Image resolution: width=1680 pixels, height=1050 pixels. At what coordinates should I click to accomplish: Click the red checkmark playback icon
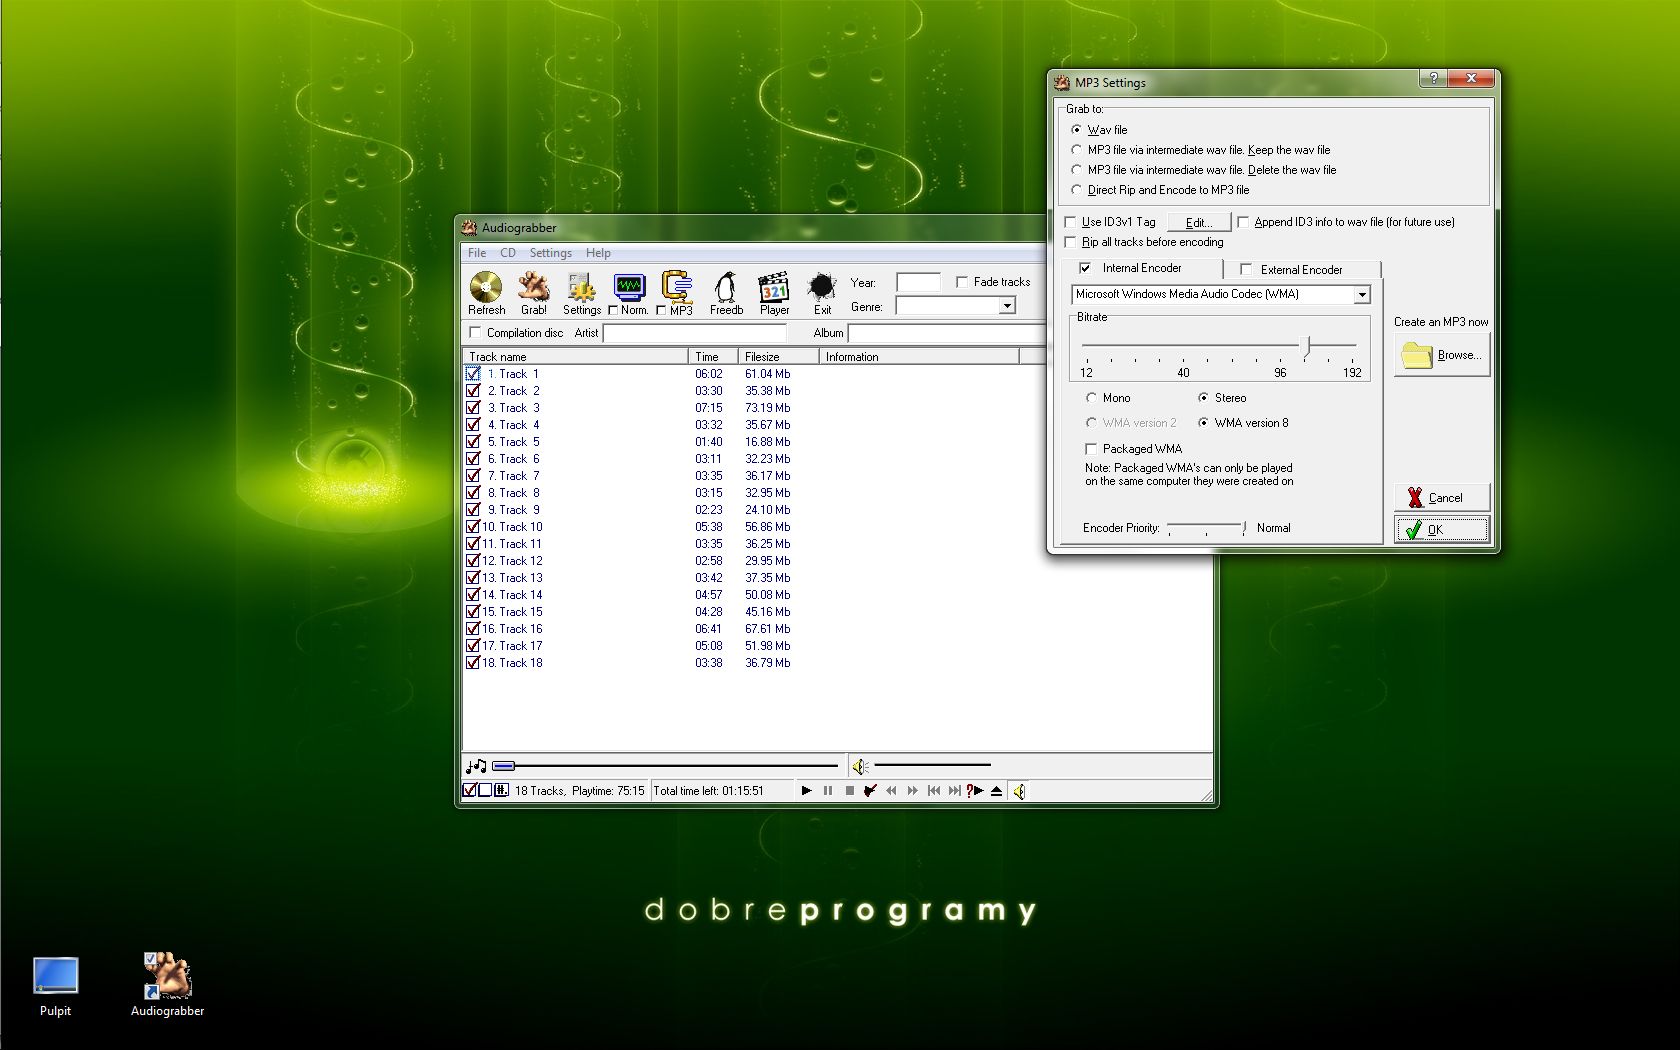click(870, 791)
